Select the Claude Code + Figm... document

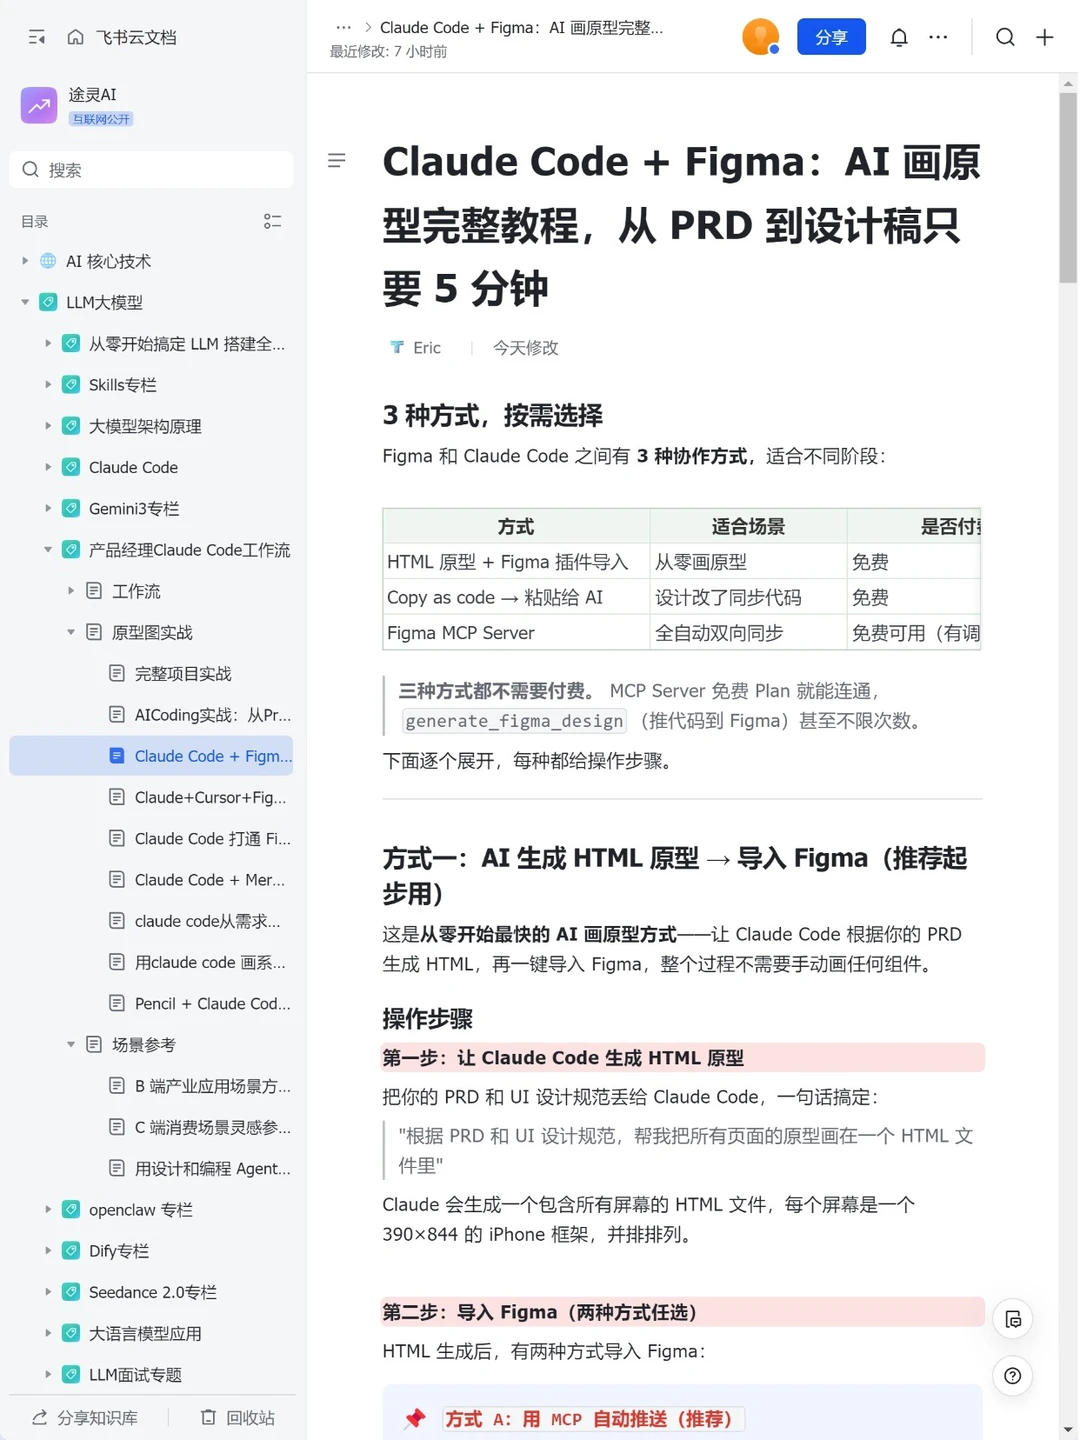pyautogui.click(x=152, y=756)
